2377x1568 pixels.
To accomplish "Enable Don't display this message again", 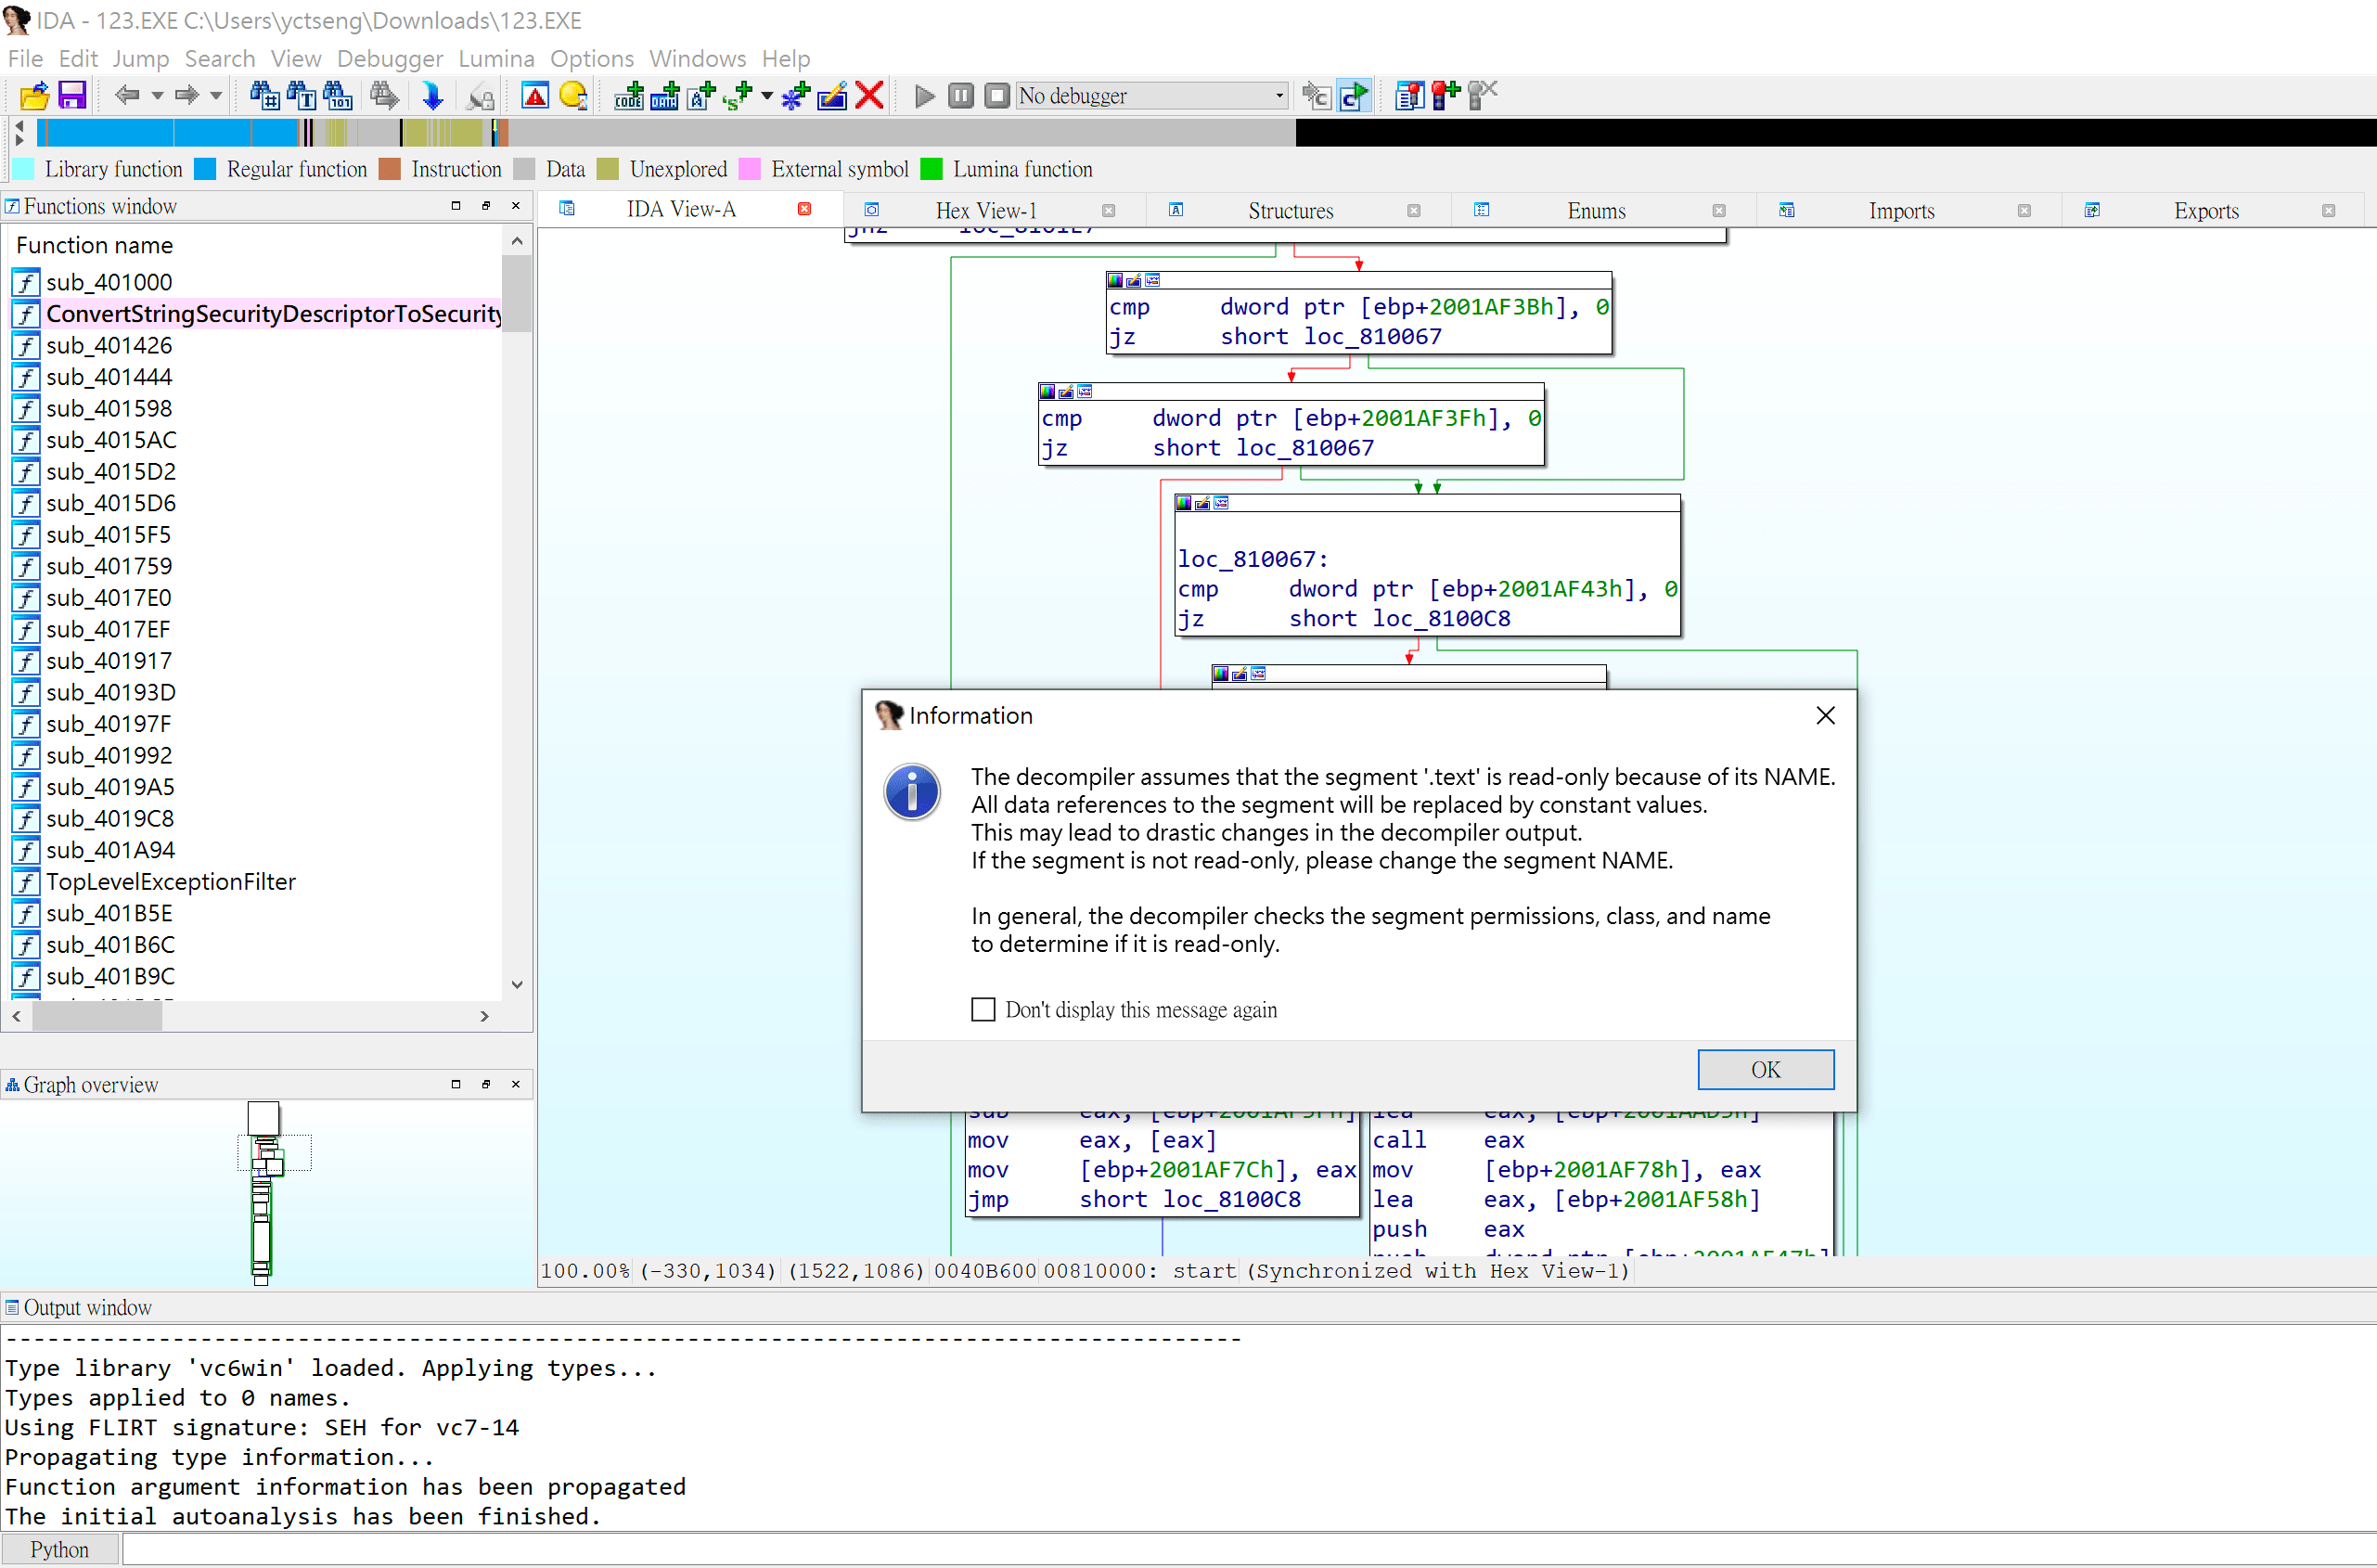I will 983,1009.
